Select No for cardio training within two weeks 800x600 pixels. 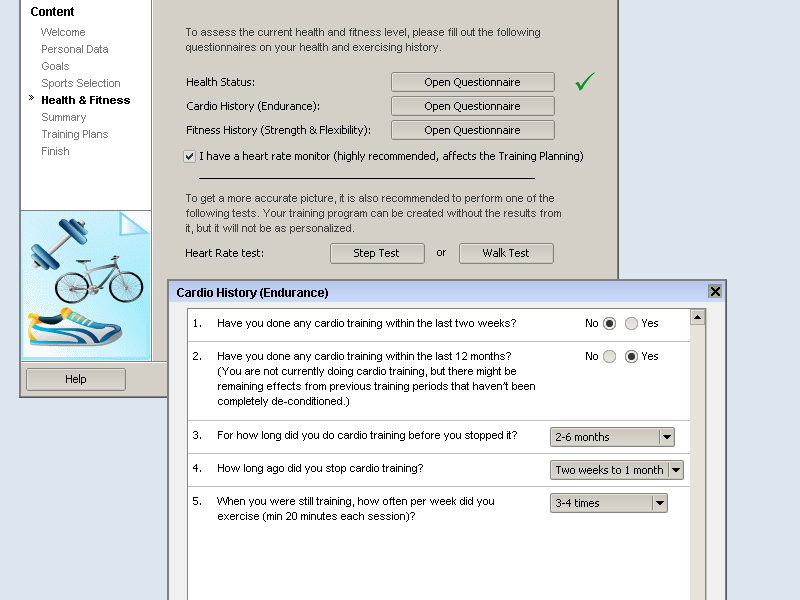click(x=610, y=324)
